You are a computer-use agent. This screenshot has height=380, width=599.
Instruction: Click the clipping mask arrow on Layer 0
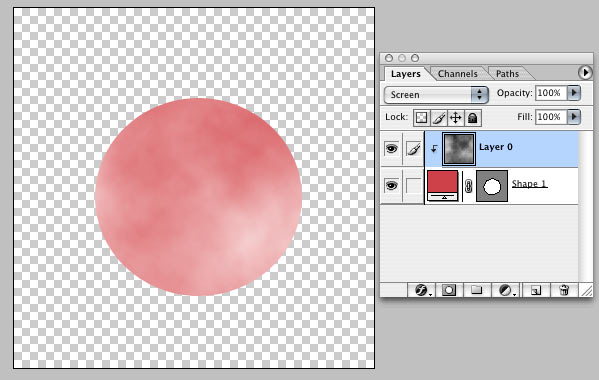[x=434, y=149]
